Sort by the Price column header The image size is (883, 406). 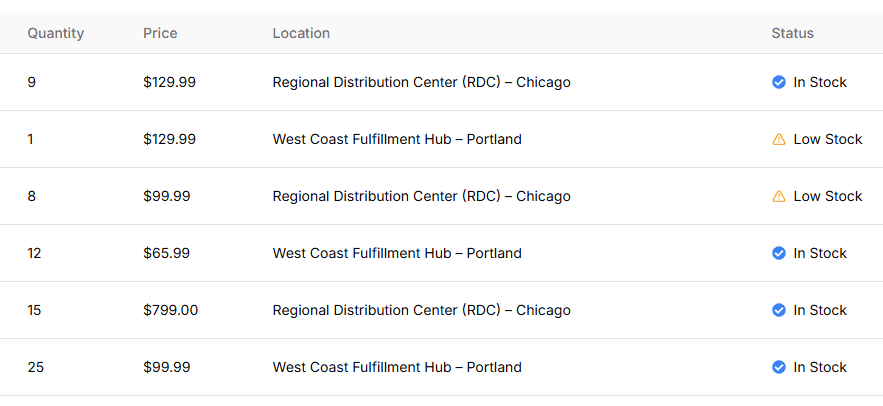(160, 33)
